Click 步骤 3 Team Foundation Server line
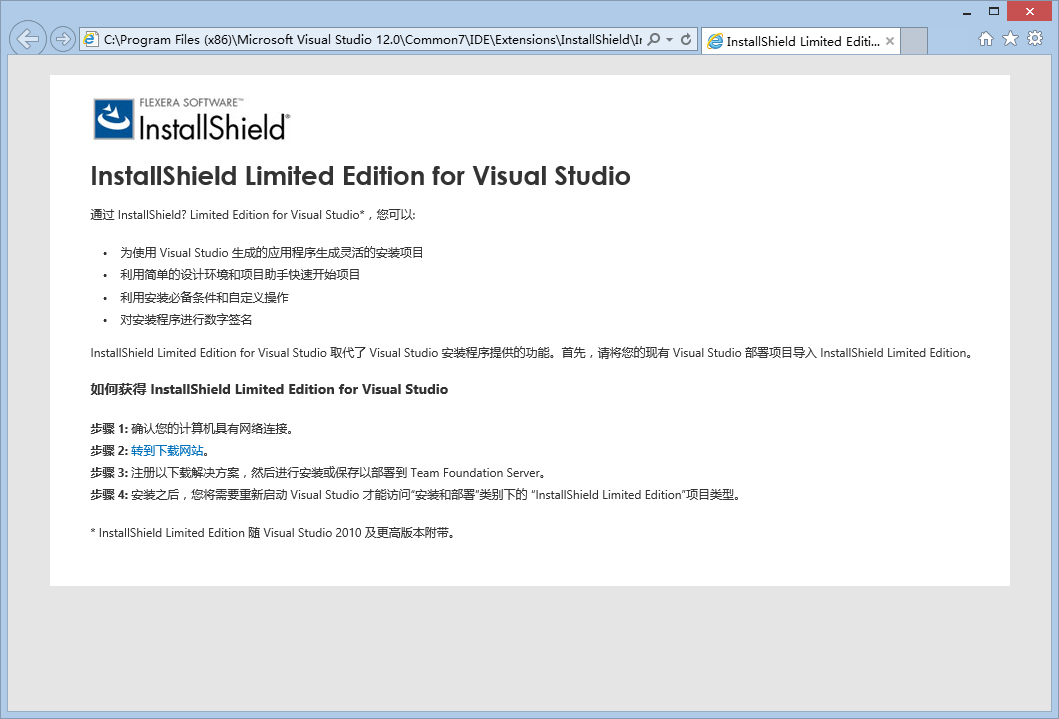This screenshot has width=1059, height=719. pos(318,473)
